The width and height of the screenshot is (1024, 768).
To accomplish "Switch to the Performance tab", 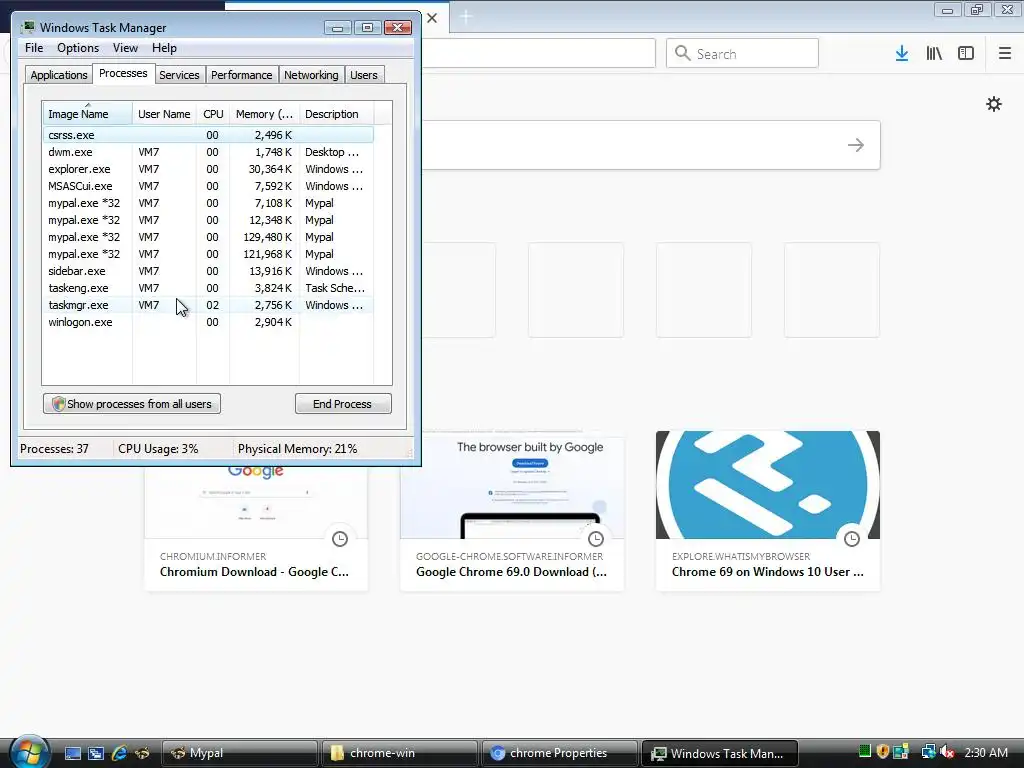I will pos(241,75).
